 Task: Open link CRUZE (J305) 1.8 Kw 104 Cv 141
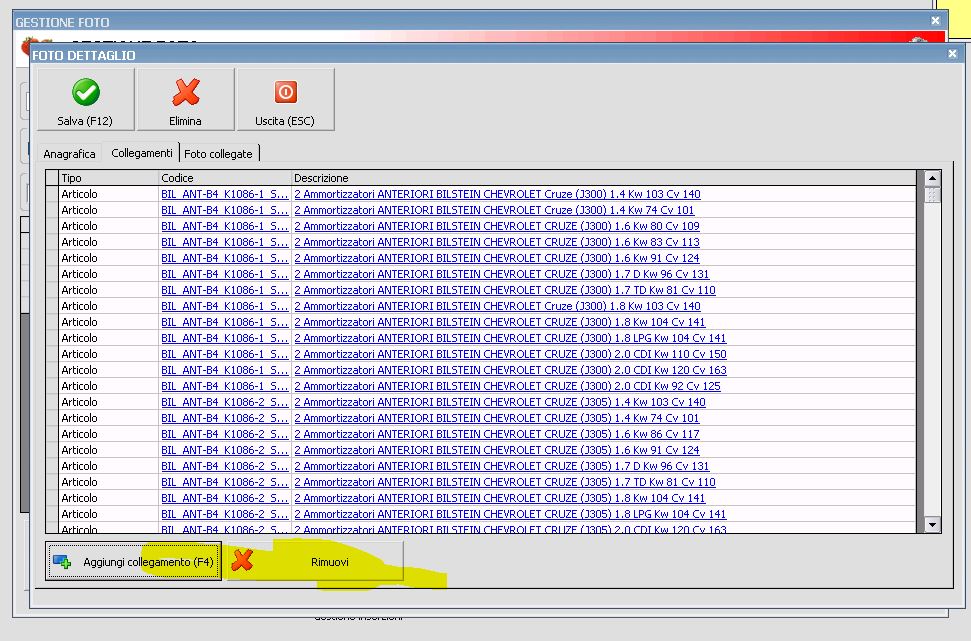click(x=500, y=498)
